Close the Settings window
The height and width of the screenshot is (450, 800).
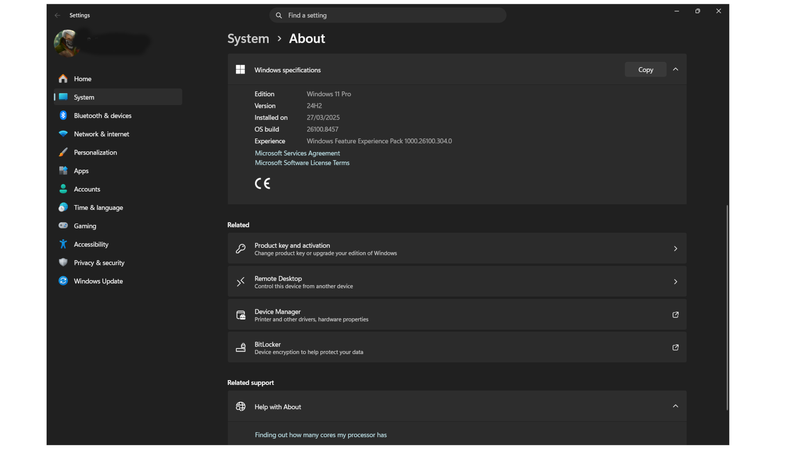coord(718,11)
